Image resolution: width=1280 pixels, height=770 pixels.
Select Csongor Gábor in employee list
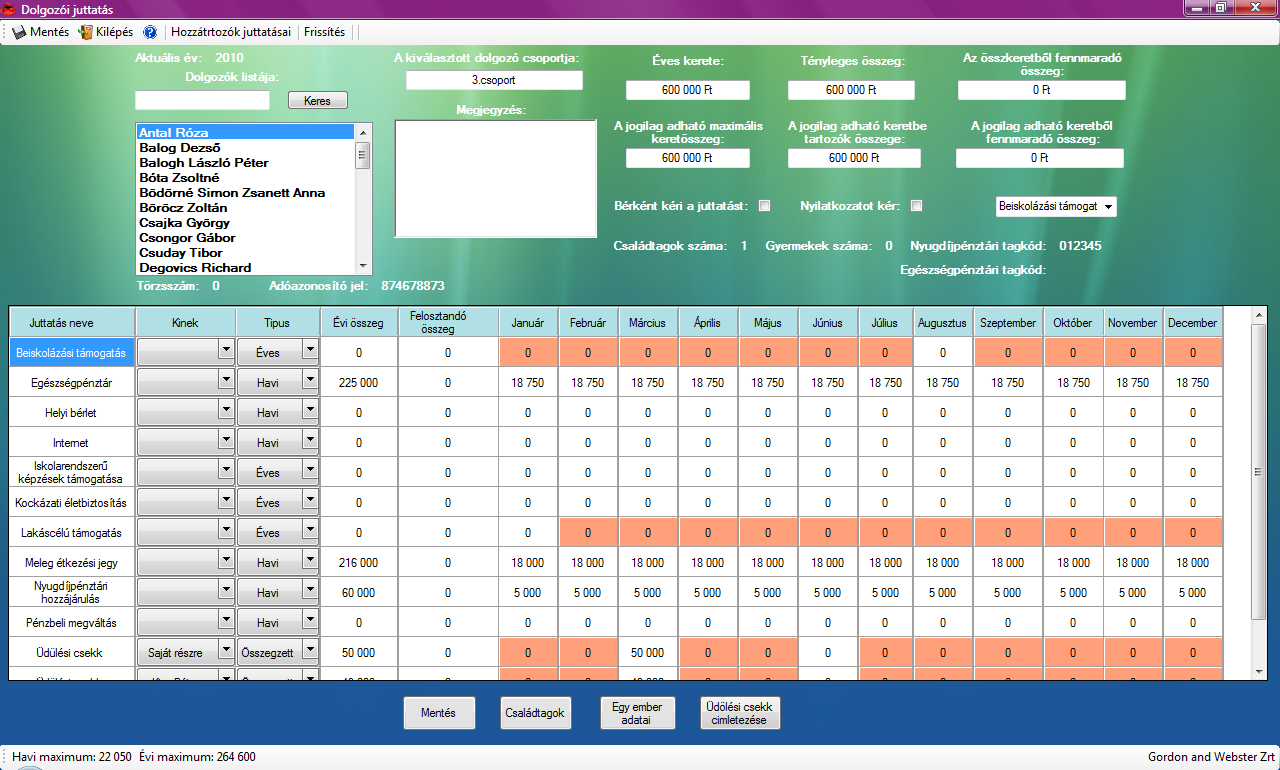click(x=245, y=237)
